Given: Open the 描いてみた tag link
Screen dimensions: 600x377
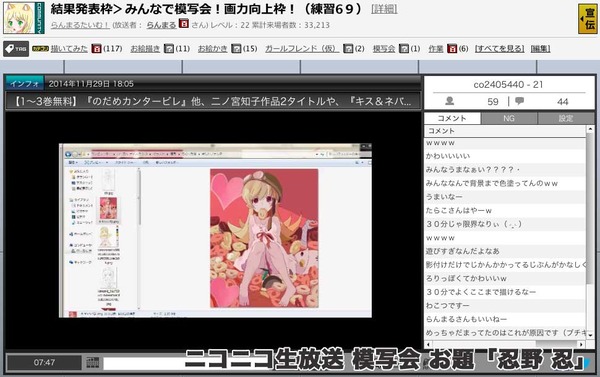Looking at the screenshot, I should point(69,49).
